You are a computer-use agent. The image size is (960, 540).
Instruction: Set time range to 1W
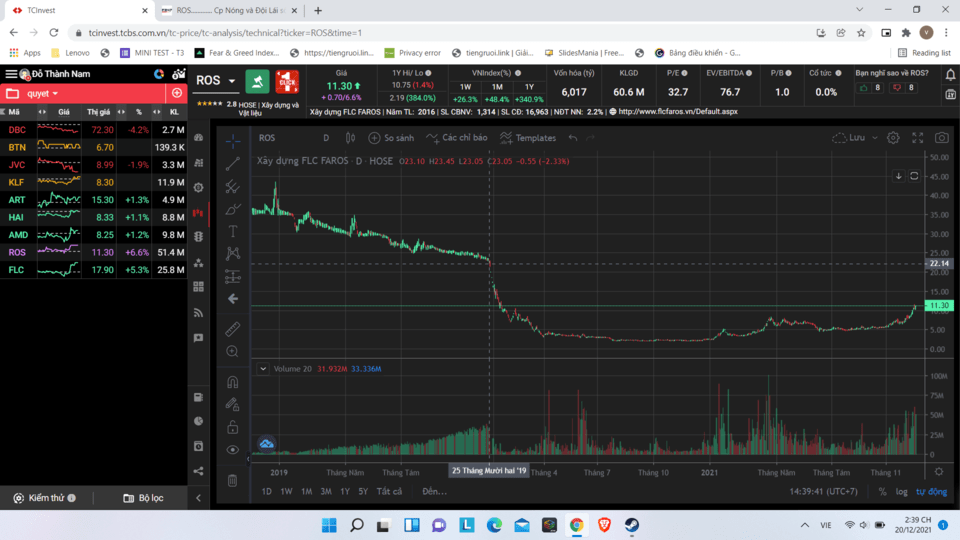287,491
